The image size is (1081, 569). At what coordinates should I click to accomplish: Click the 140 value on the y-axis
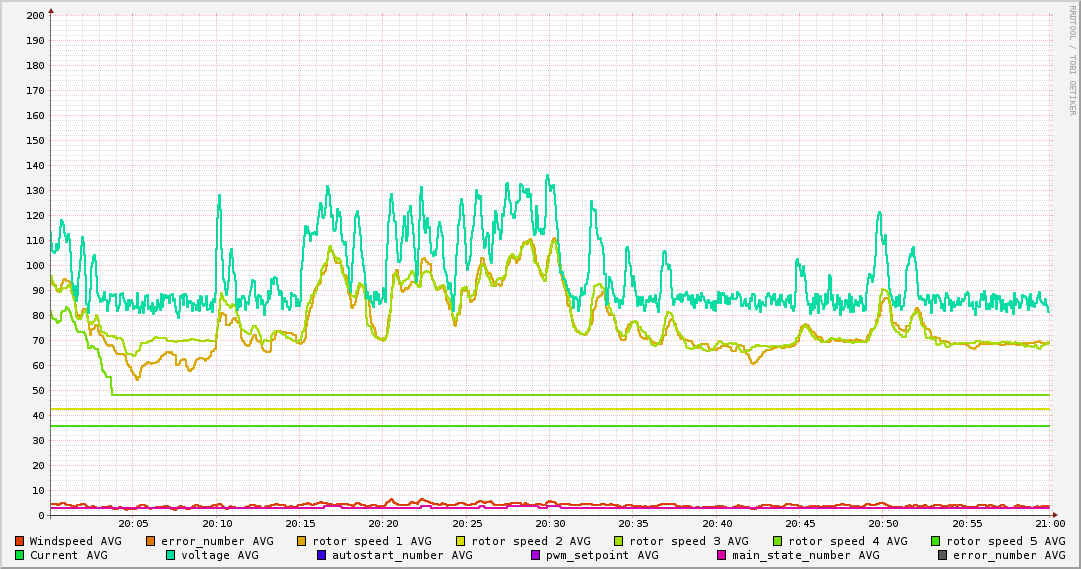pyautogui.click(x=35, y=166)
